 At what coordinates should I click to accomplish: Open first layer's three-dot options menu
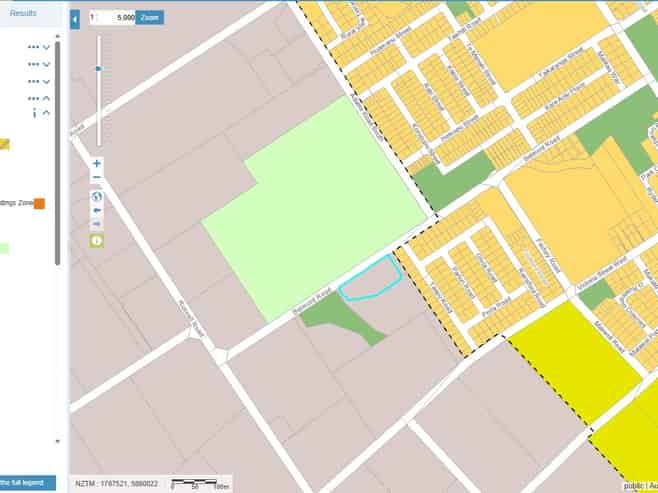click(x=34, y=47)
